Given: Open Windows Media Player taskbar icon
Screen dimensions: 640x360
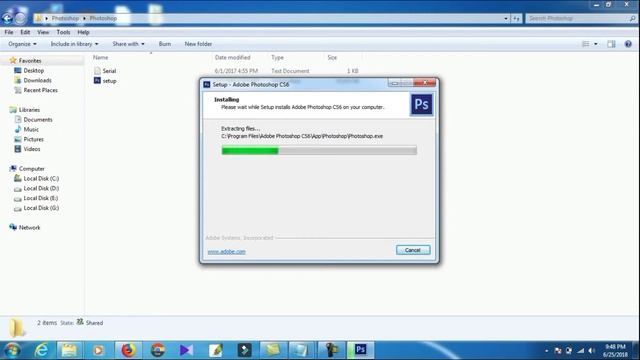Looking at the screenshot, I should 98,350.
